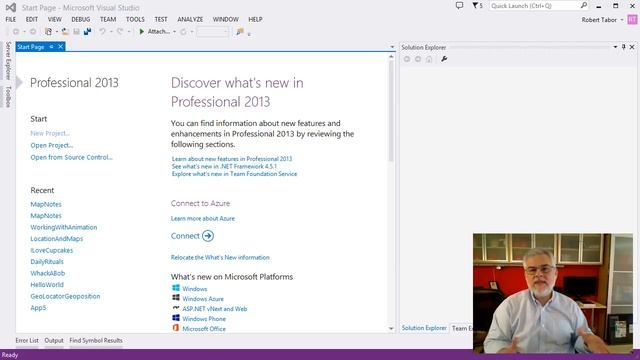This screenshot has width=640, height=360.
Task: Open the TOOLS menu
Action: pos(135,19)
